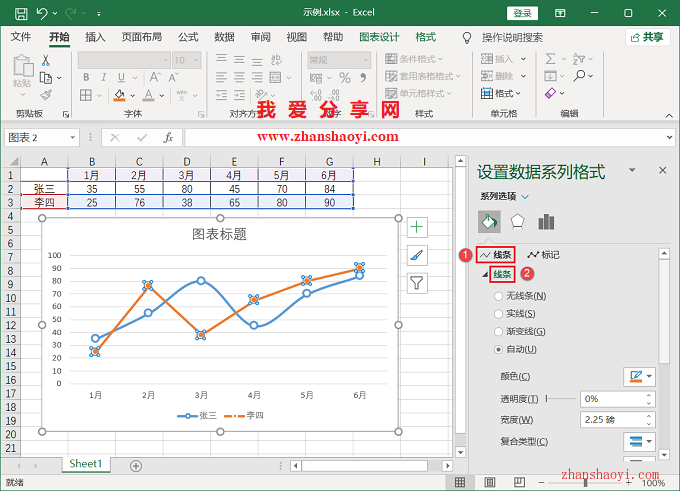Collapse the ribbon with the chevron
This screenshot has height=491, width=680.
[669, 115]
